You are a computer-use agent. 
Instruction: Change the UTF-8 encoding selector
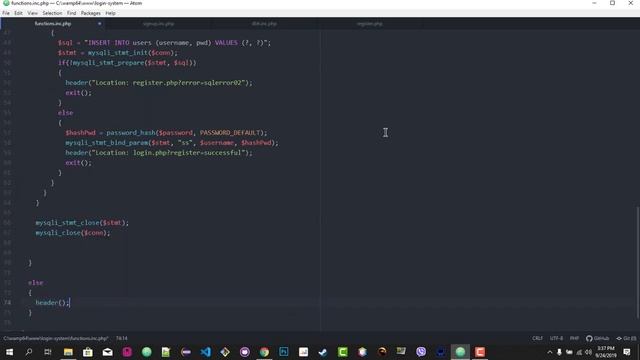556,338
